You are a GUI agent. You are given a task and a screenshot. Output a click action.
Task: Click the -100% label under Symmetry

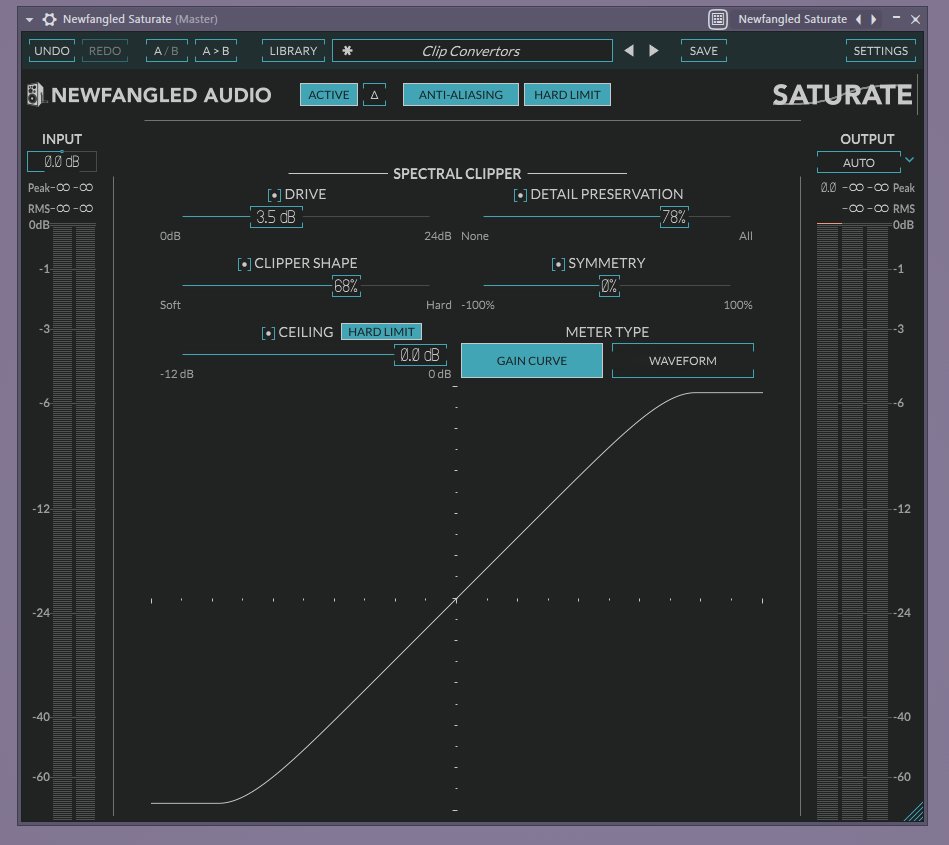coord(478,305)
